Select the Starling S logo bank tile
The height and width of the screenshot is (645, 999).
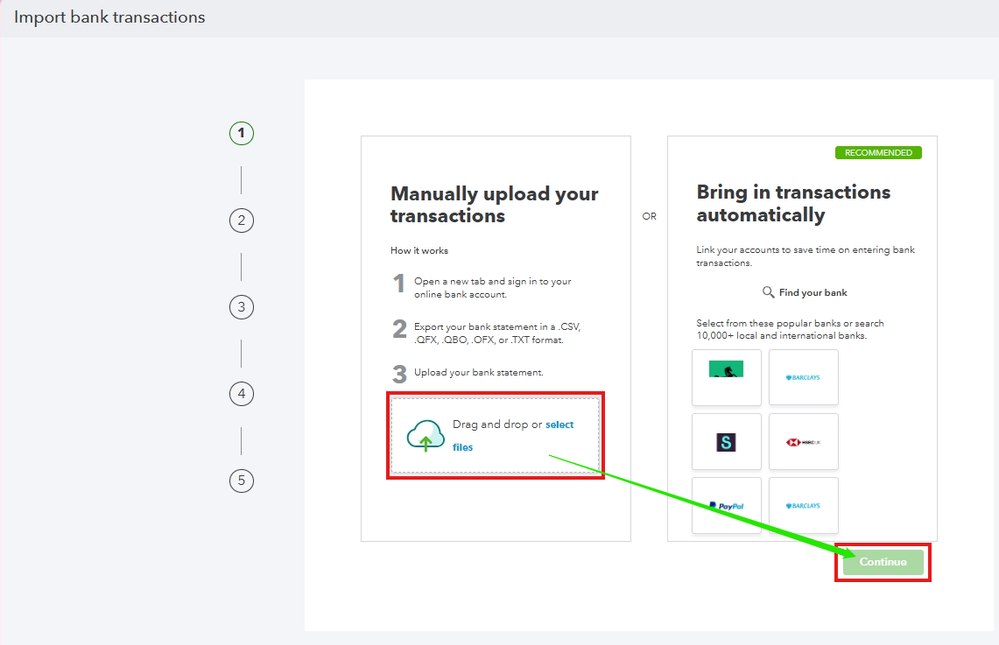pyautogui.click(x=726, y=442)
